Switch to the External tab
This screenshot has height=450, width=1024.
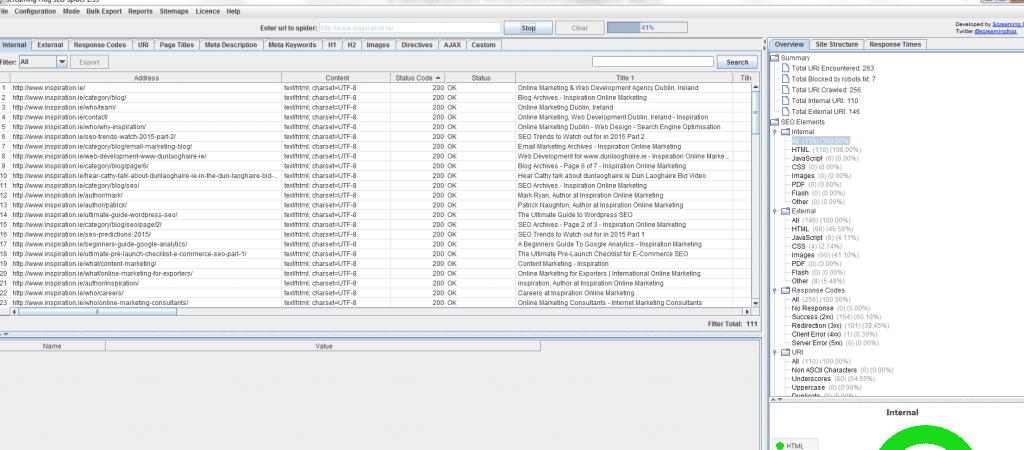tap(50, 45)
